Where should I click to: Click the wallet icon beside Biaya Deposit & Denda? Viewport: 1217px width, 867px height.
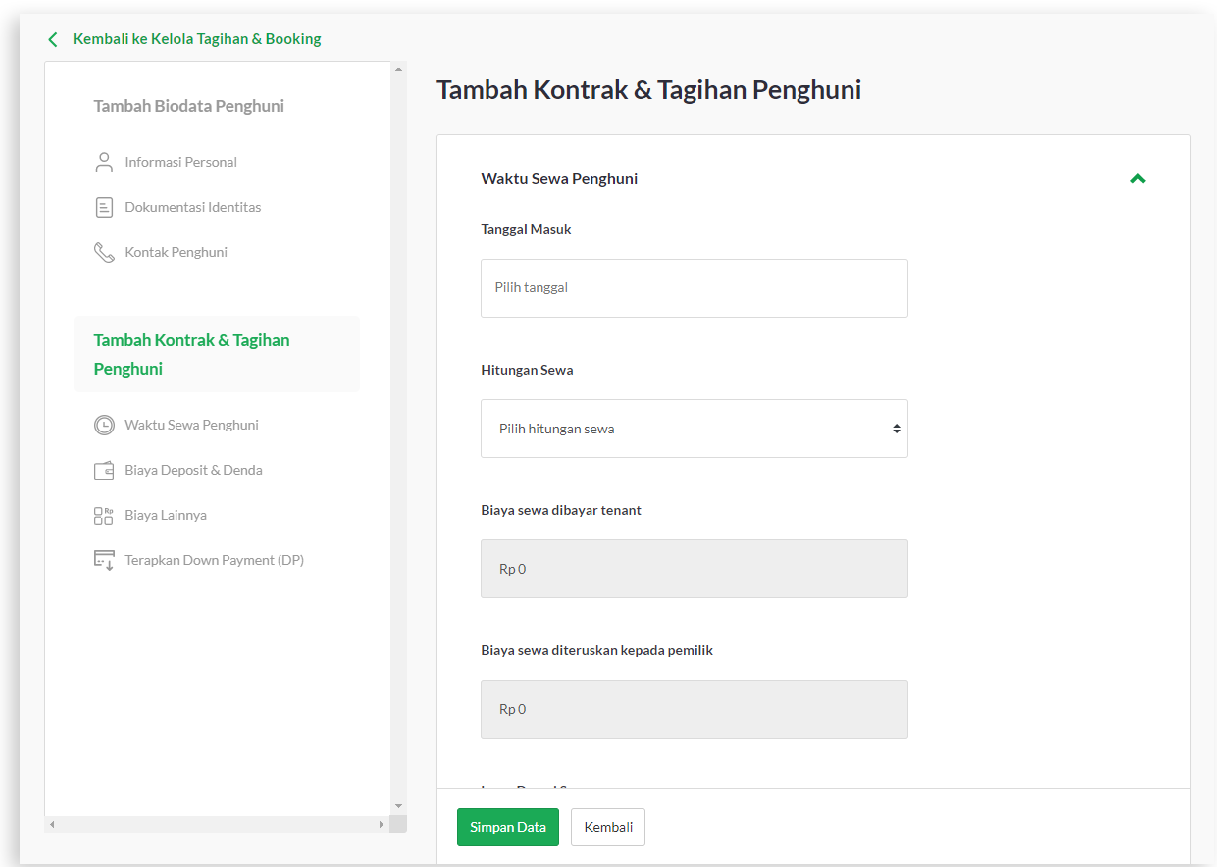coord(104,470)
